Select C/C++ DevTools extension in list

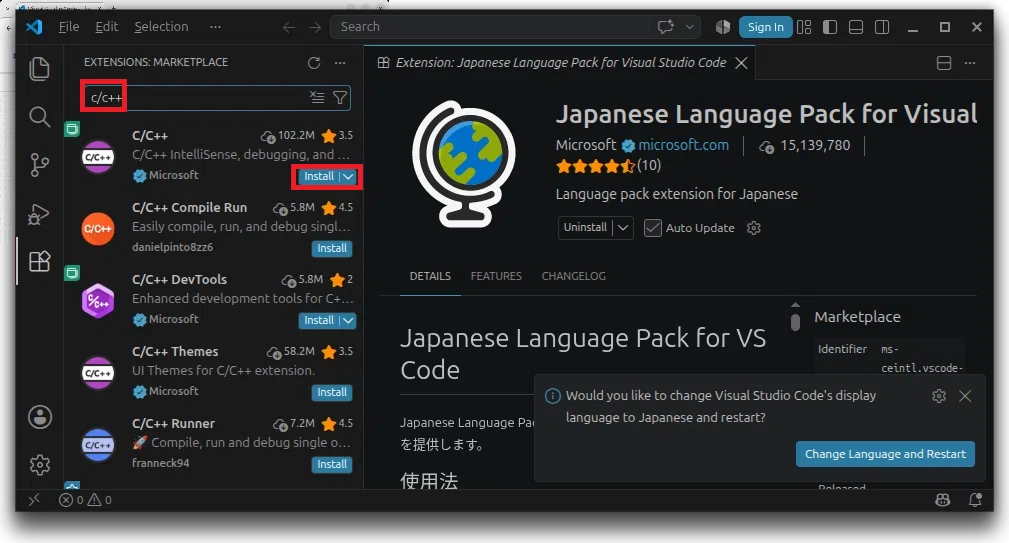point(214,299)
